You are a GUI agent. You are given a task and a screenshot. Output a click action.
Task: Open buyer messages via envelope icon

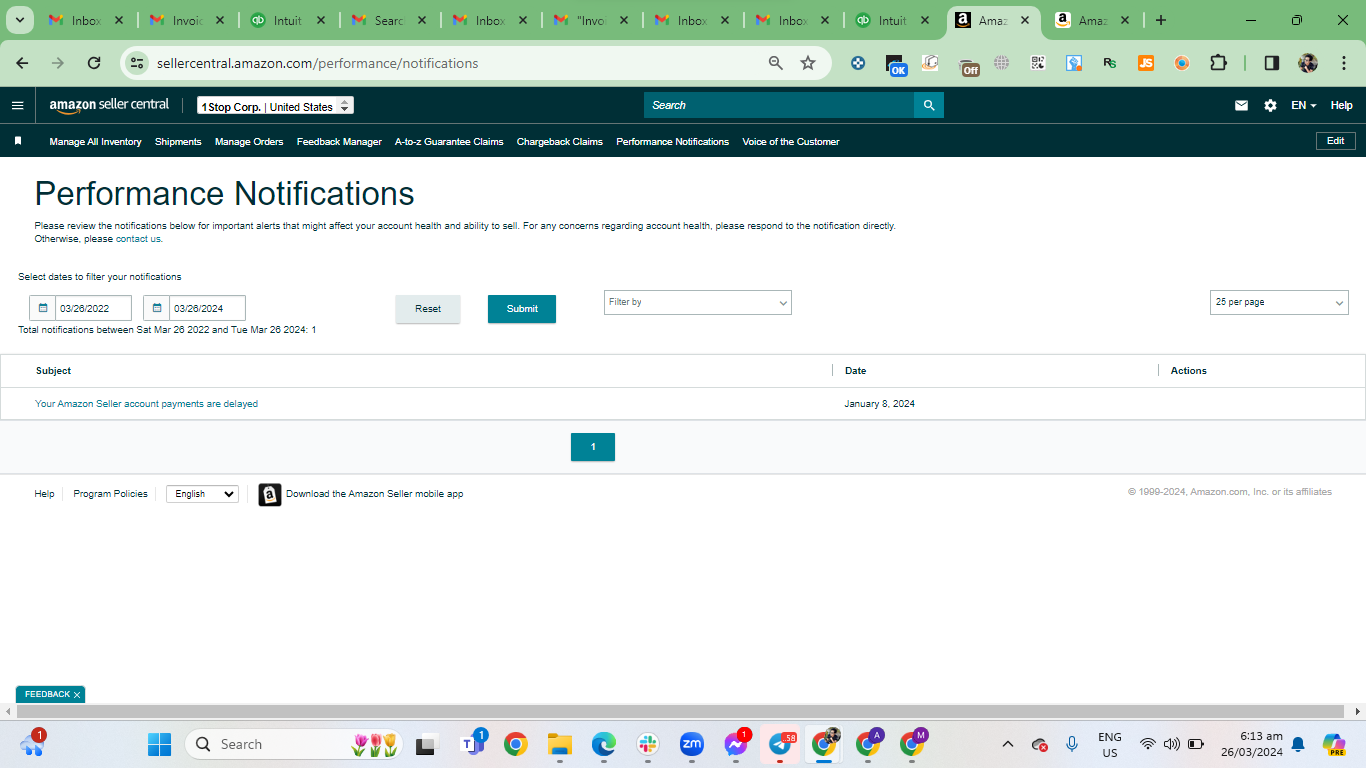click(1241, 105)
